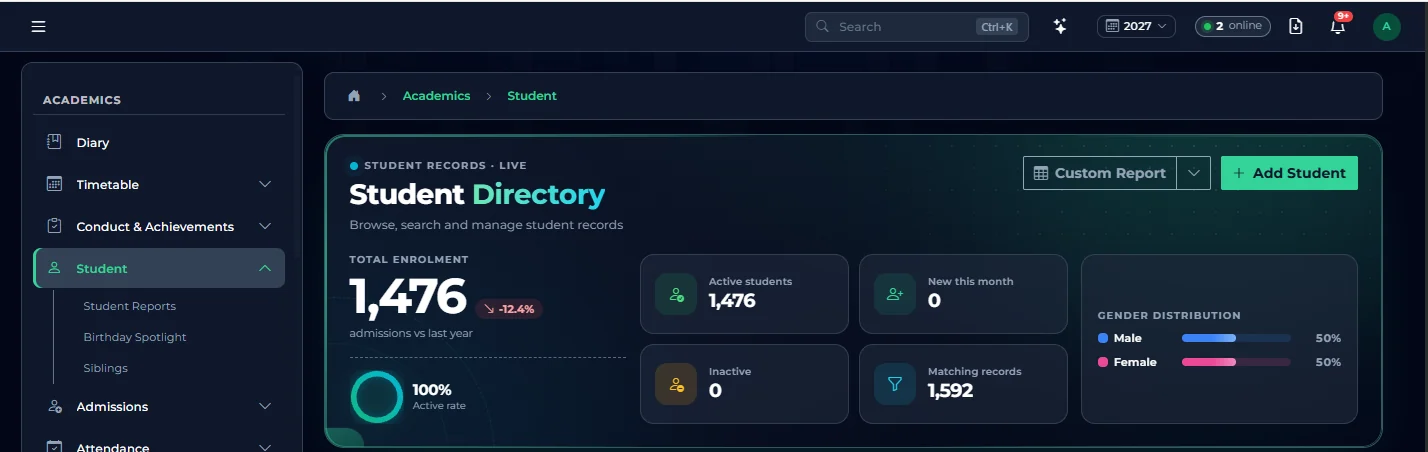Click the Male gender distribution bar
The height and width of the screenshot is (452, 1428).
[x=1236, y=338]
